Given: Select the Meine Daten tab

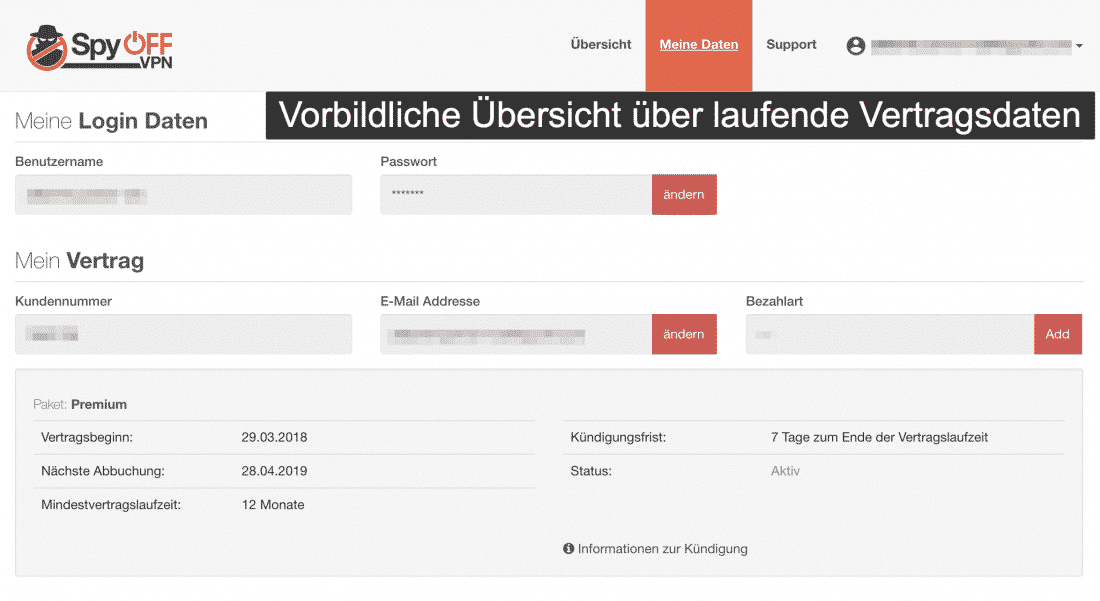Looking at the screenshot, I should pos(699,45).
